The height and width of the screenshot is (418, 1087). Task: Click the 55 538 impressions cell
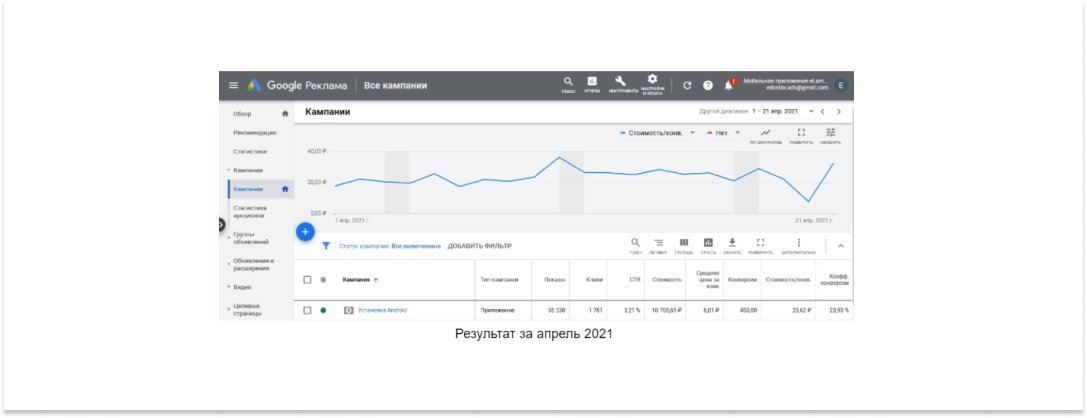point(557,311)
